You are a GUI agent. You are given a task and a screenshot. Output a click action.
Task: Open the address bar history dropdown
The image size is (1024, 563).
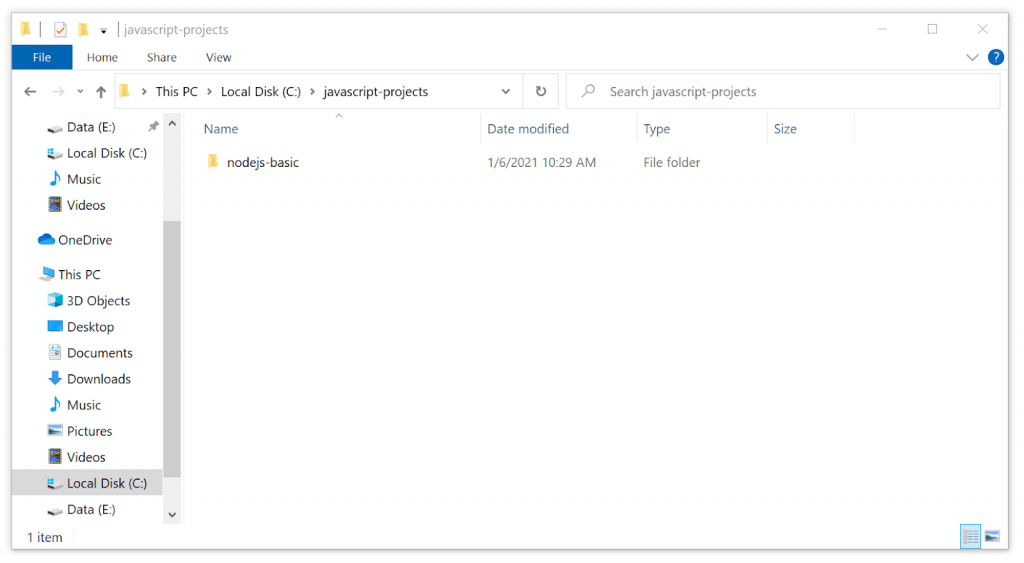[506, 91]
